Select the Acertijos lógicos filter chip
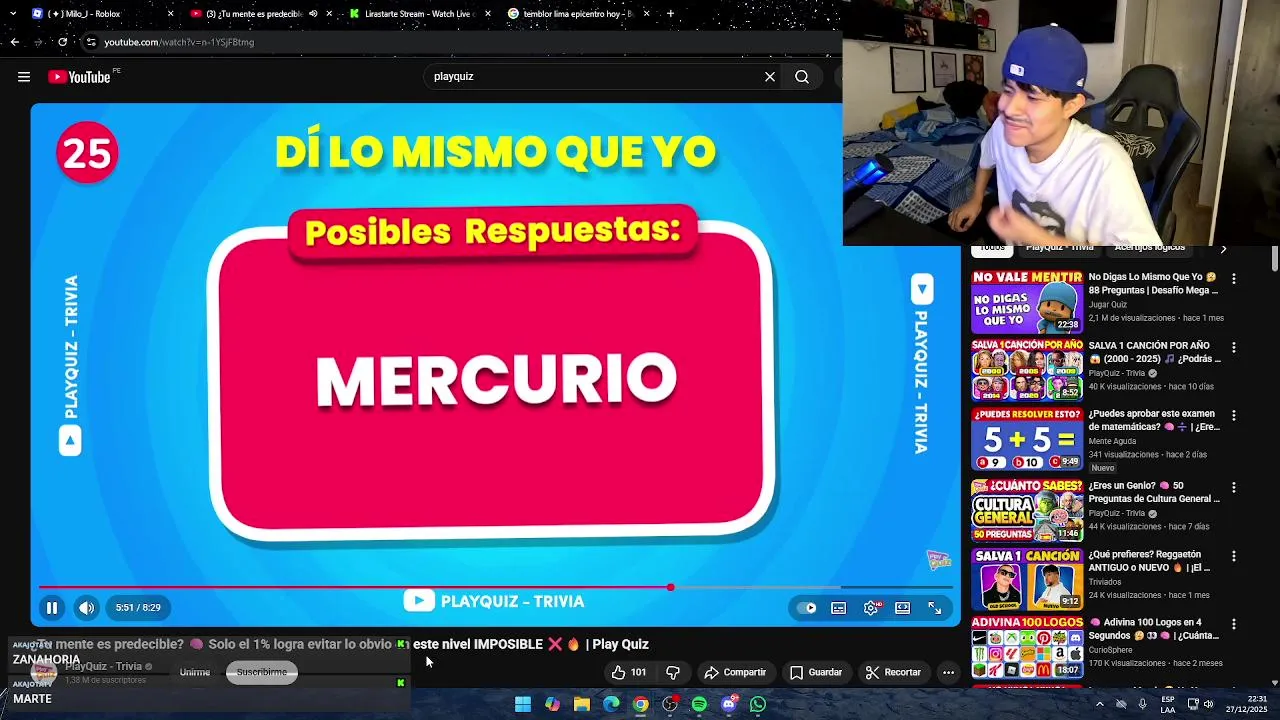This screenshot has height=720, width=1280. tap(1150, 248)
